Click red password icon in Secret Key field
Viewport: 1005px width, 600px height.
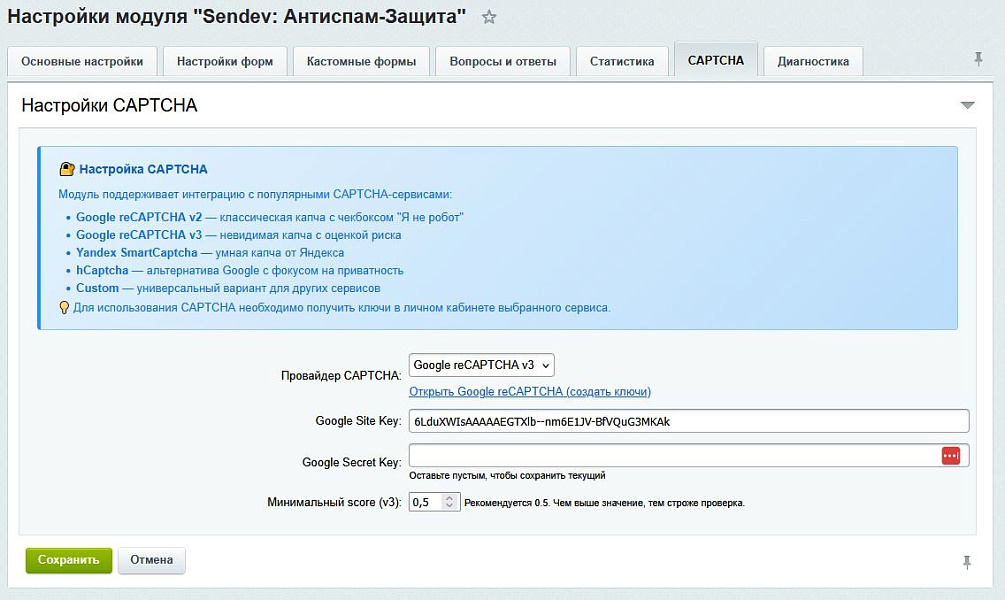[x=950, y=456]
